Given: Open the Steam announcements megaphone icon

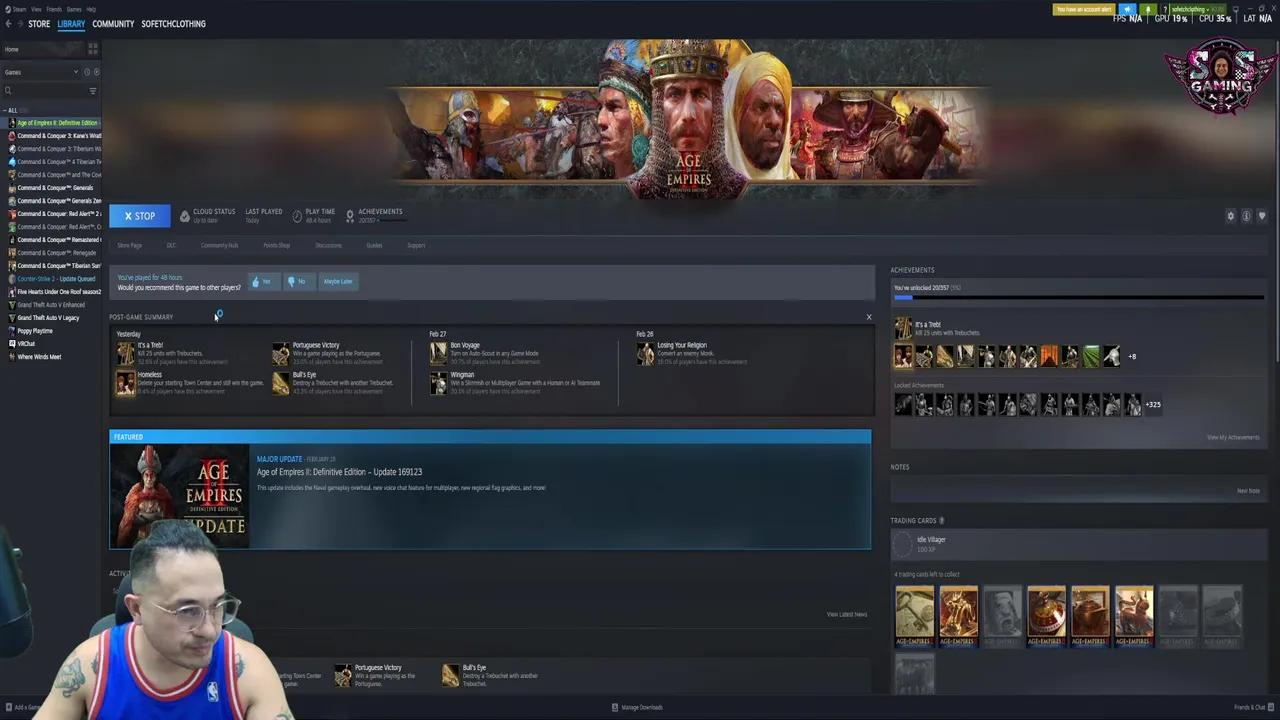Looking at the screenshot, I should pos(1128,9).
